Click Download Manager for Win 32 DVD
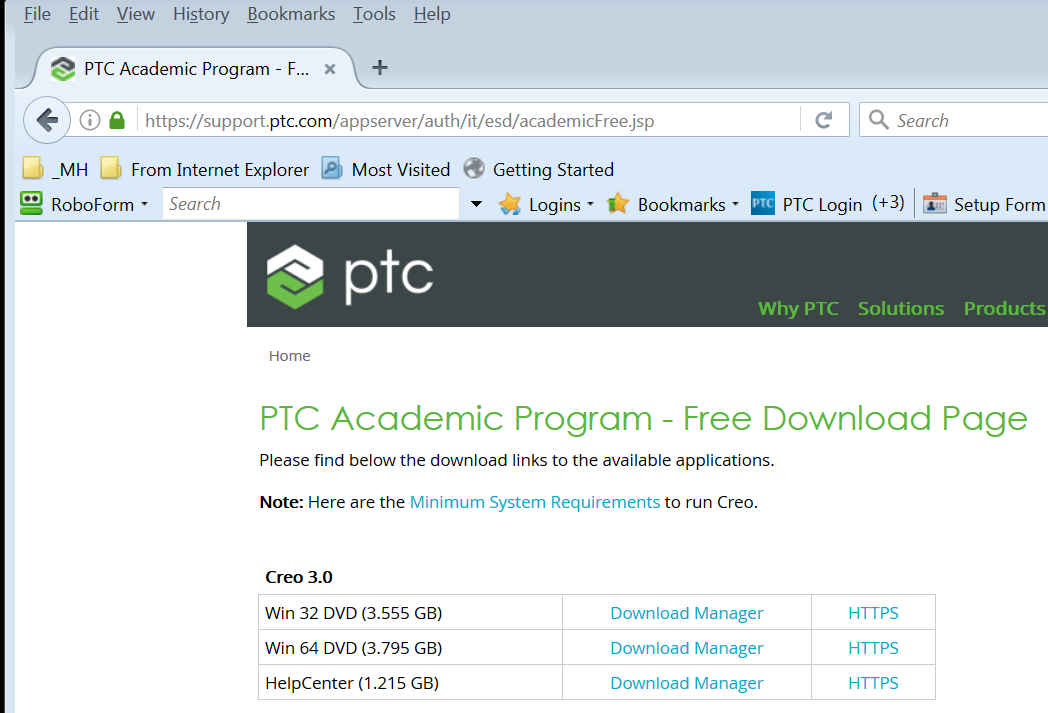1048x713 pixels. click(686, 613)
